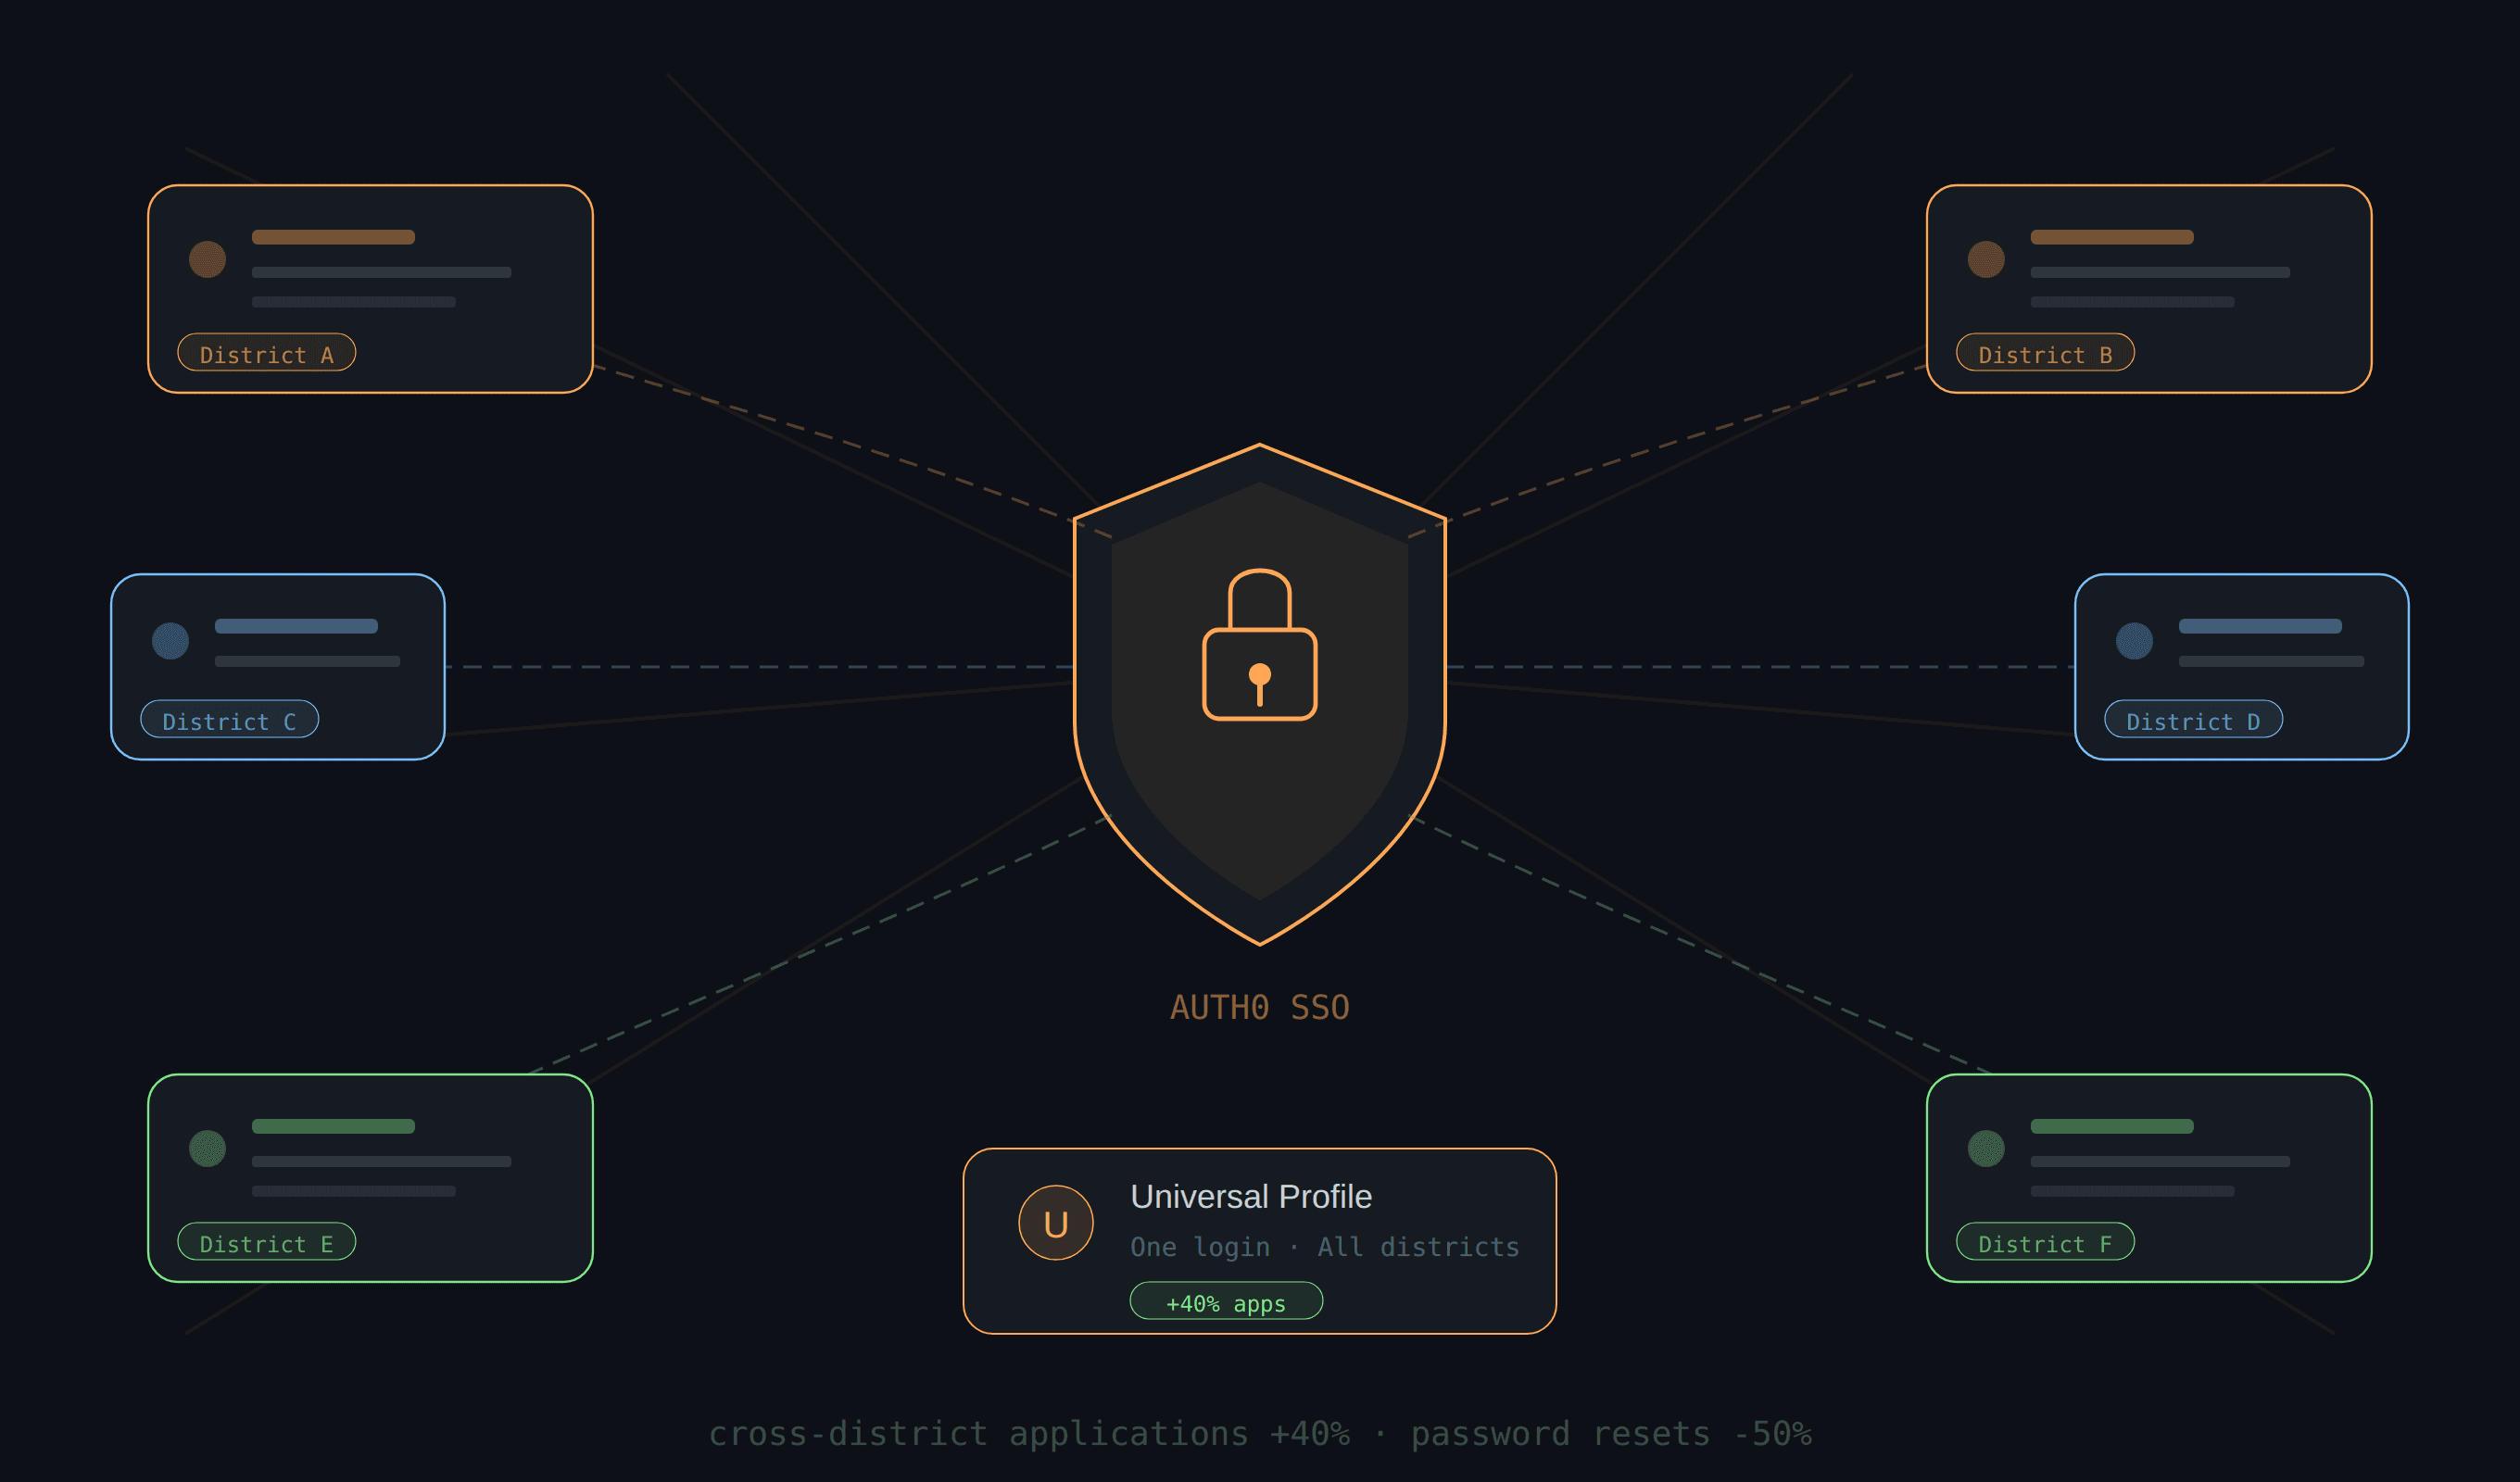Select the District D tag
2520x1482 pixels.
(2193, 719)
